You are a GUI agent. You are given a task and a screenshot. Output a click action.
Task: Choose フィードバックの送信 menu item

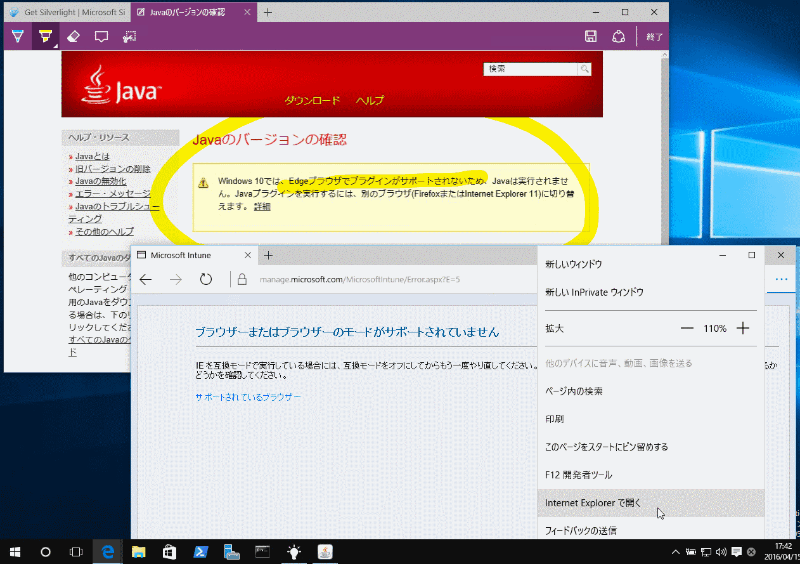tap(651, 530)
